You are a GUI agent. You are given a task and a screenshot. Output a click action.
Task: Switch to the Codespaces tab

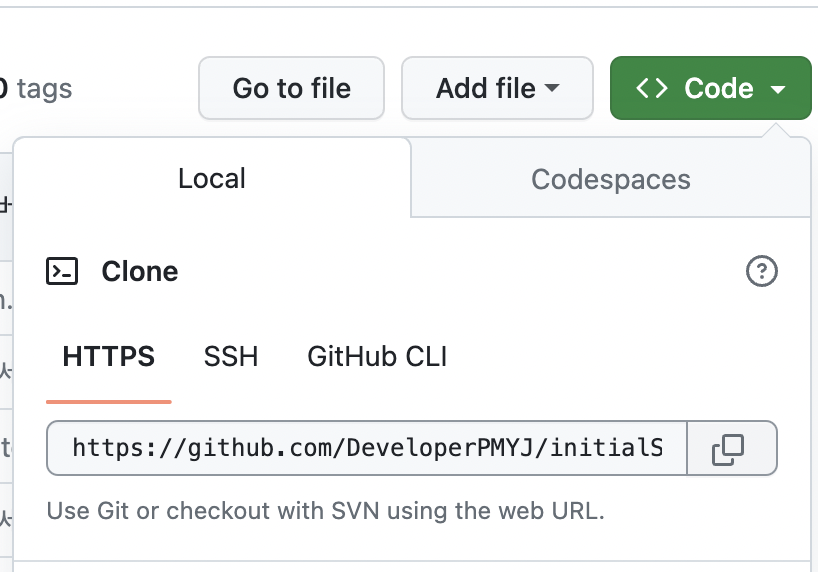(x=610, y=179)
